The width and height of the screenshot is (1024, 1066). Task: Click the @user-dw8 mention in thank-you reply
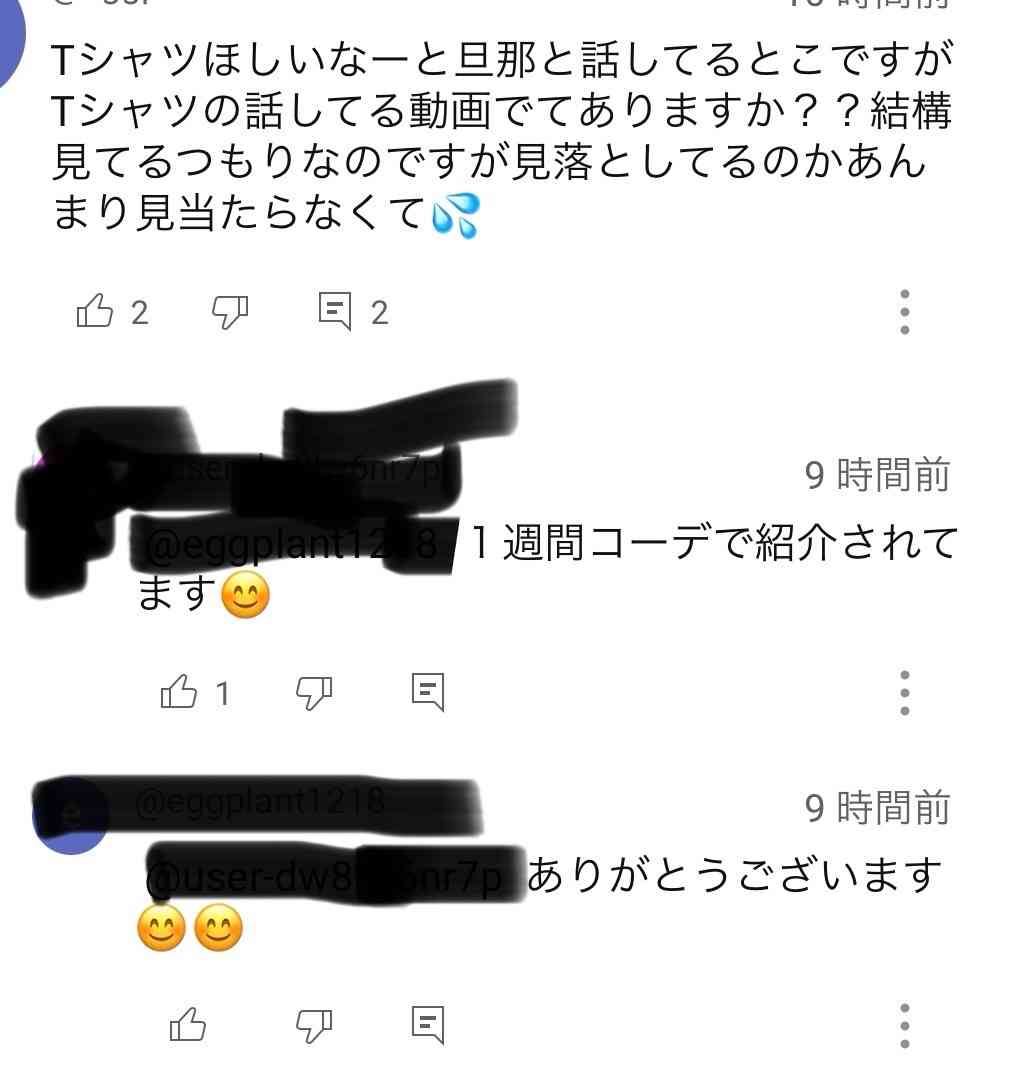click(x=324, y=877)
